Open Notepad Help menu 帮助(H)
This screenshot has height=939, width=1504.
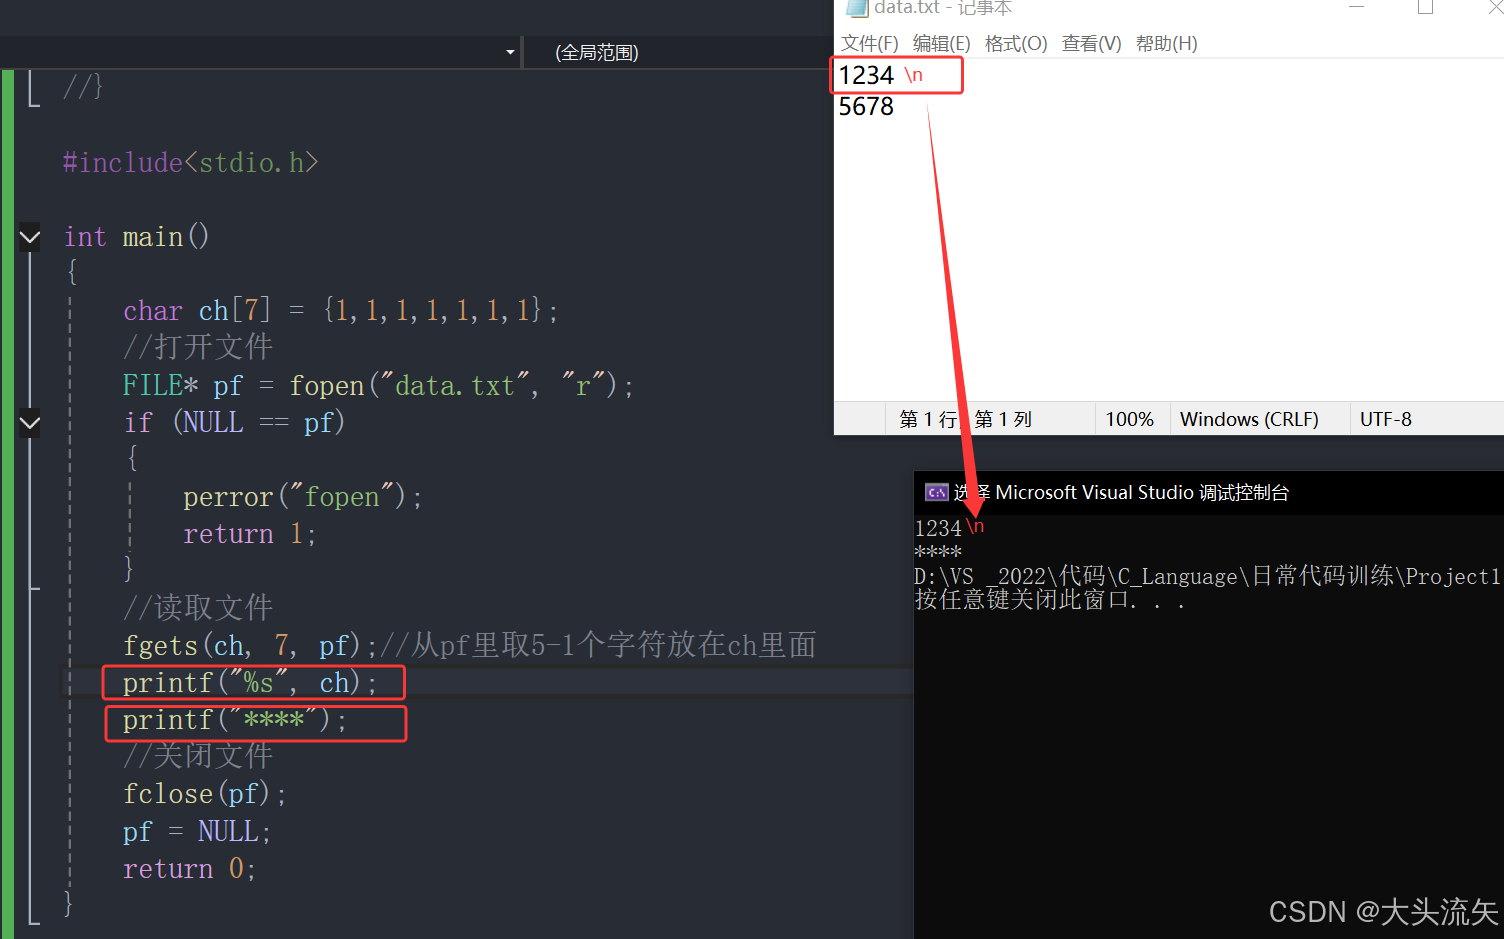tap(1166, 43)
